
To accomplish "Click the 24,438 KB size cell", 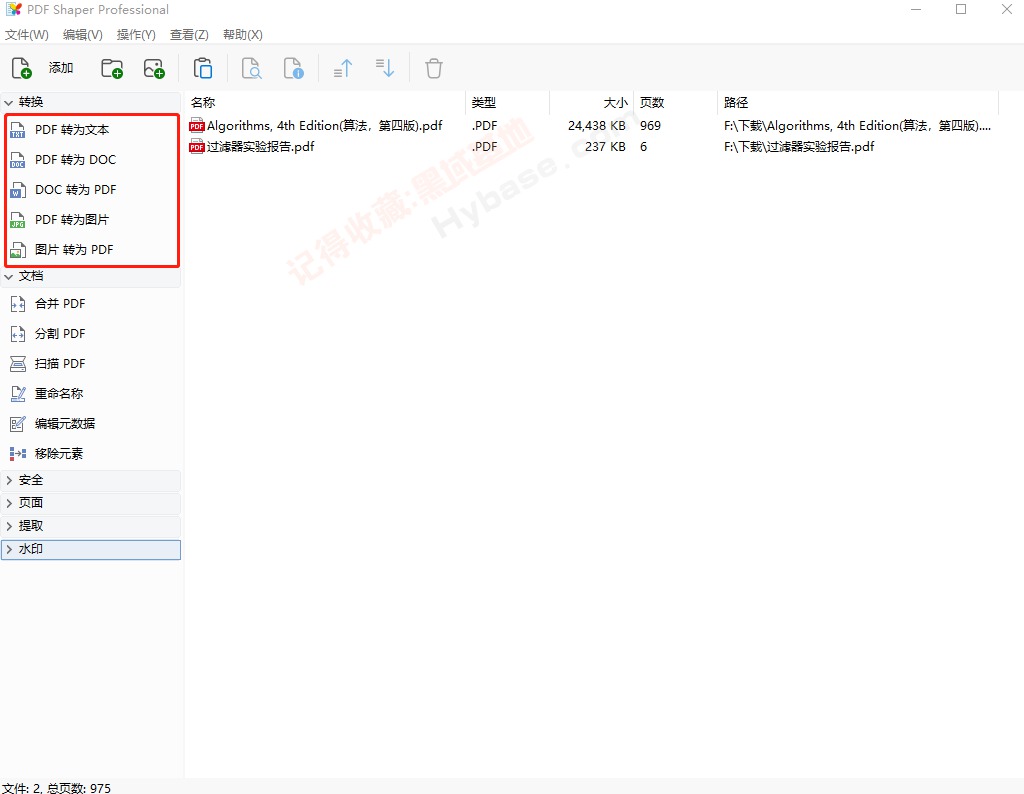I will 597,125.
